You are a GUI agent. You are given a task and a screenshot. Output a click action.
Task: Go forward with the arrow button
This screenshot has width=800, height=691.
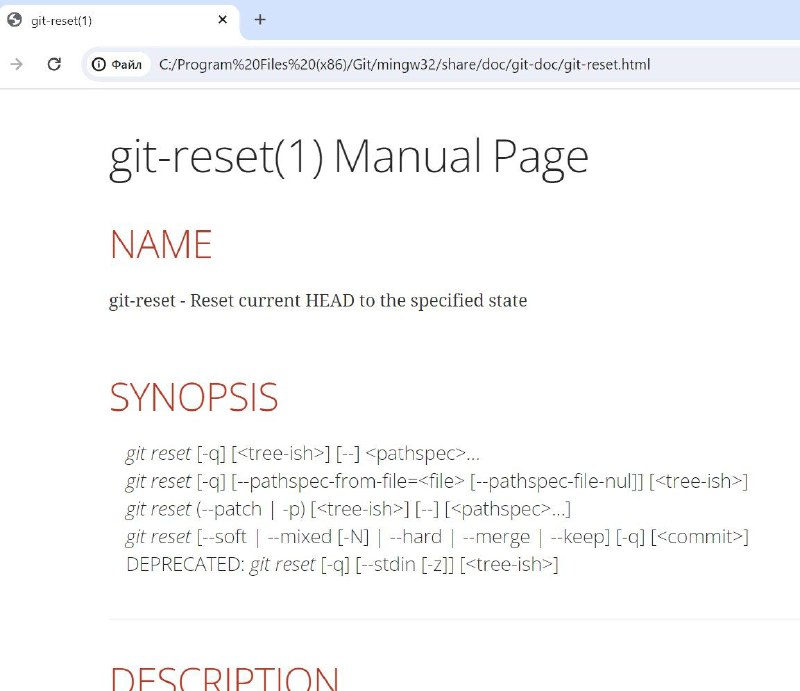point(16,64)
